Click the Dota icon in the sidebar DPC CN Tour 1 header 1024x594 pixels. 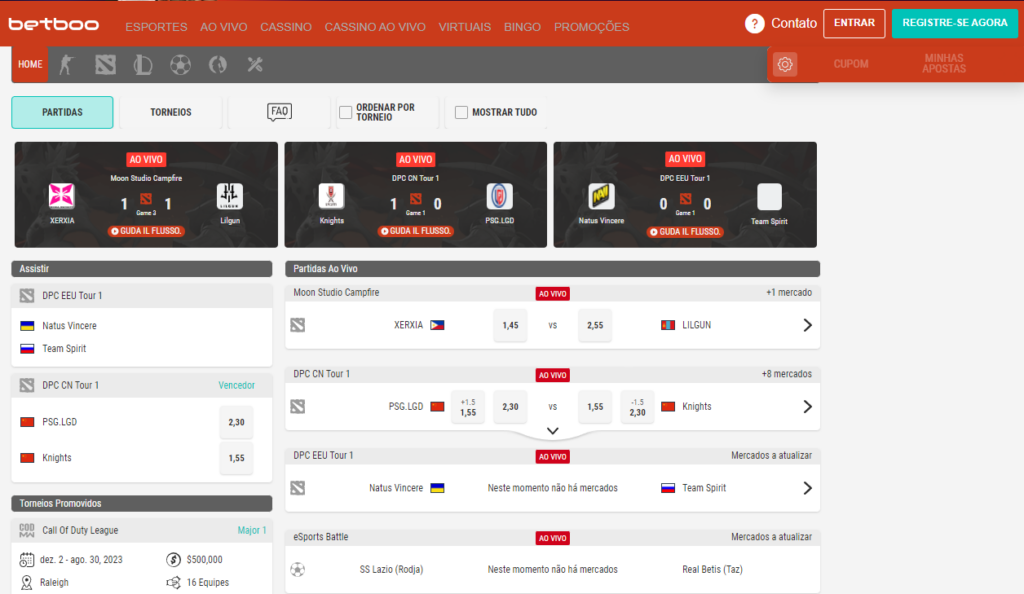point(27,385)
